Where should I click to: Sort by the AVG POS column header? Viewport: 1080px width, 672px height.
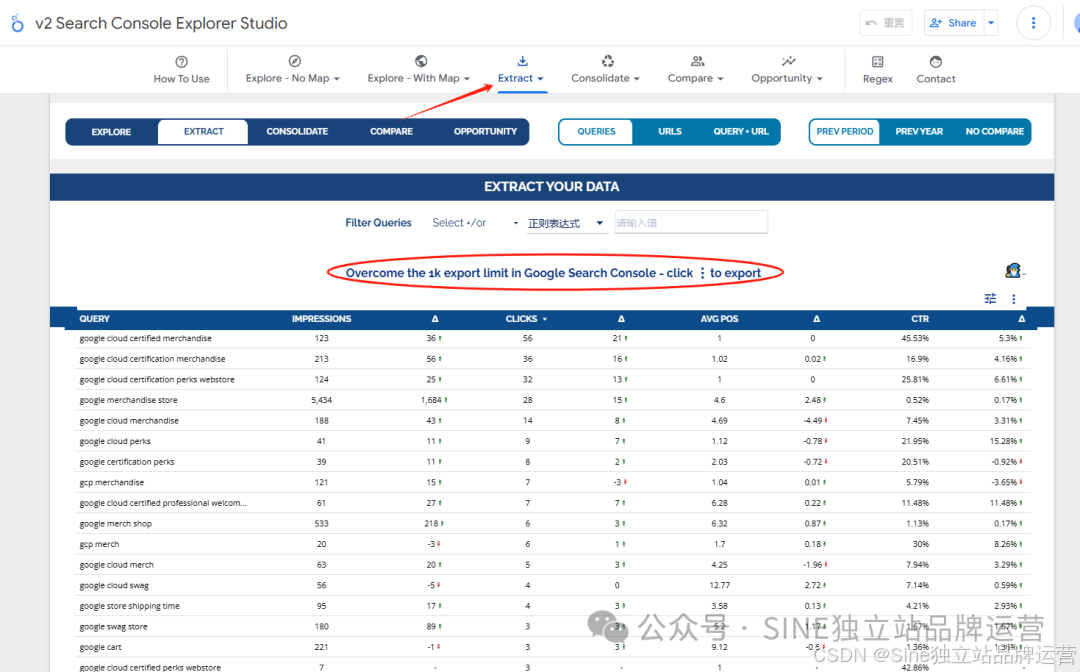[719, 319]
